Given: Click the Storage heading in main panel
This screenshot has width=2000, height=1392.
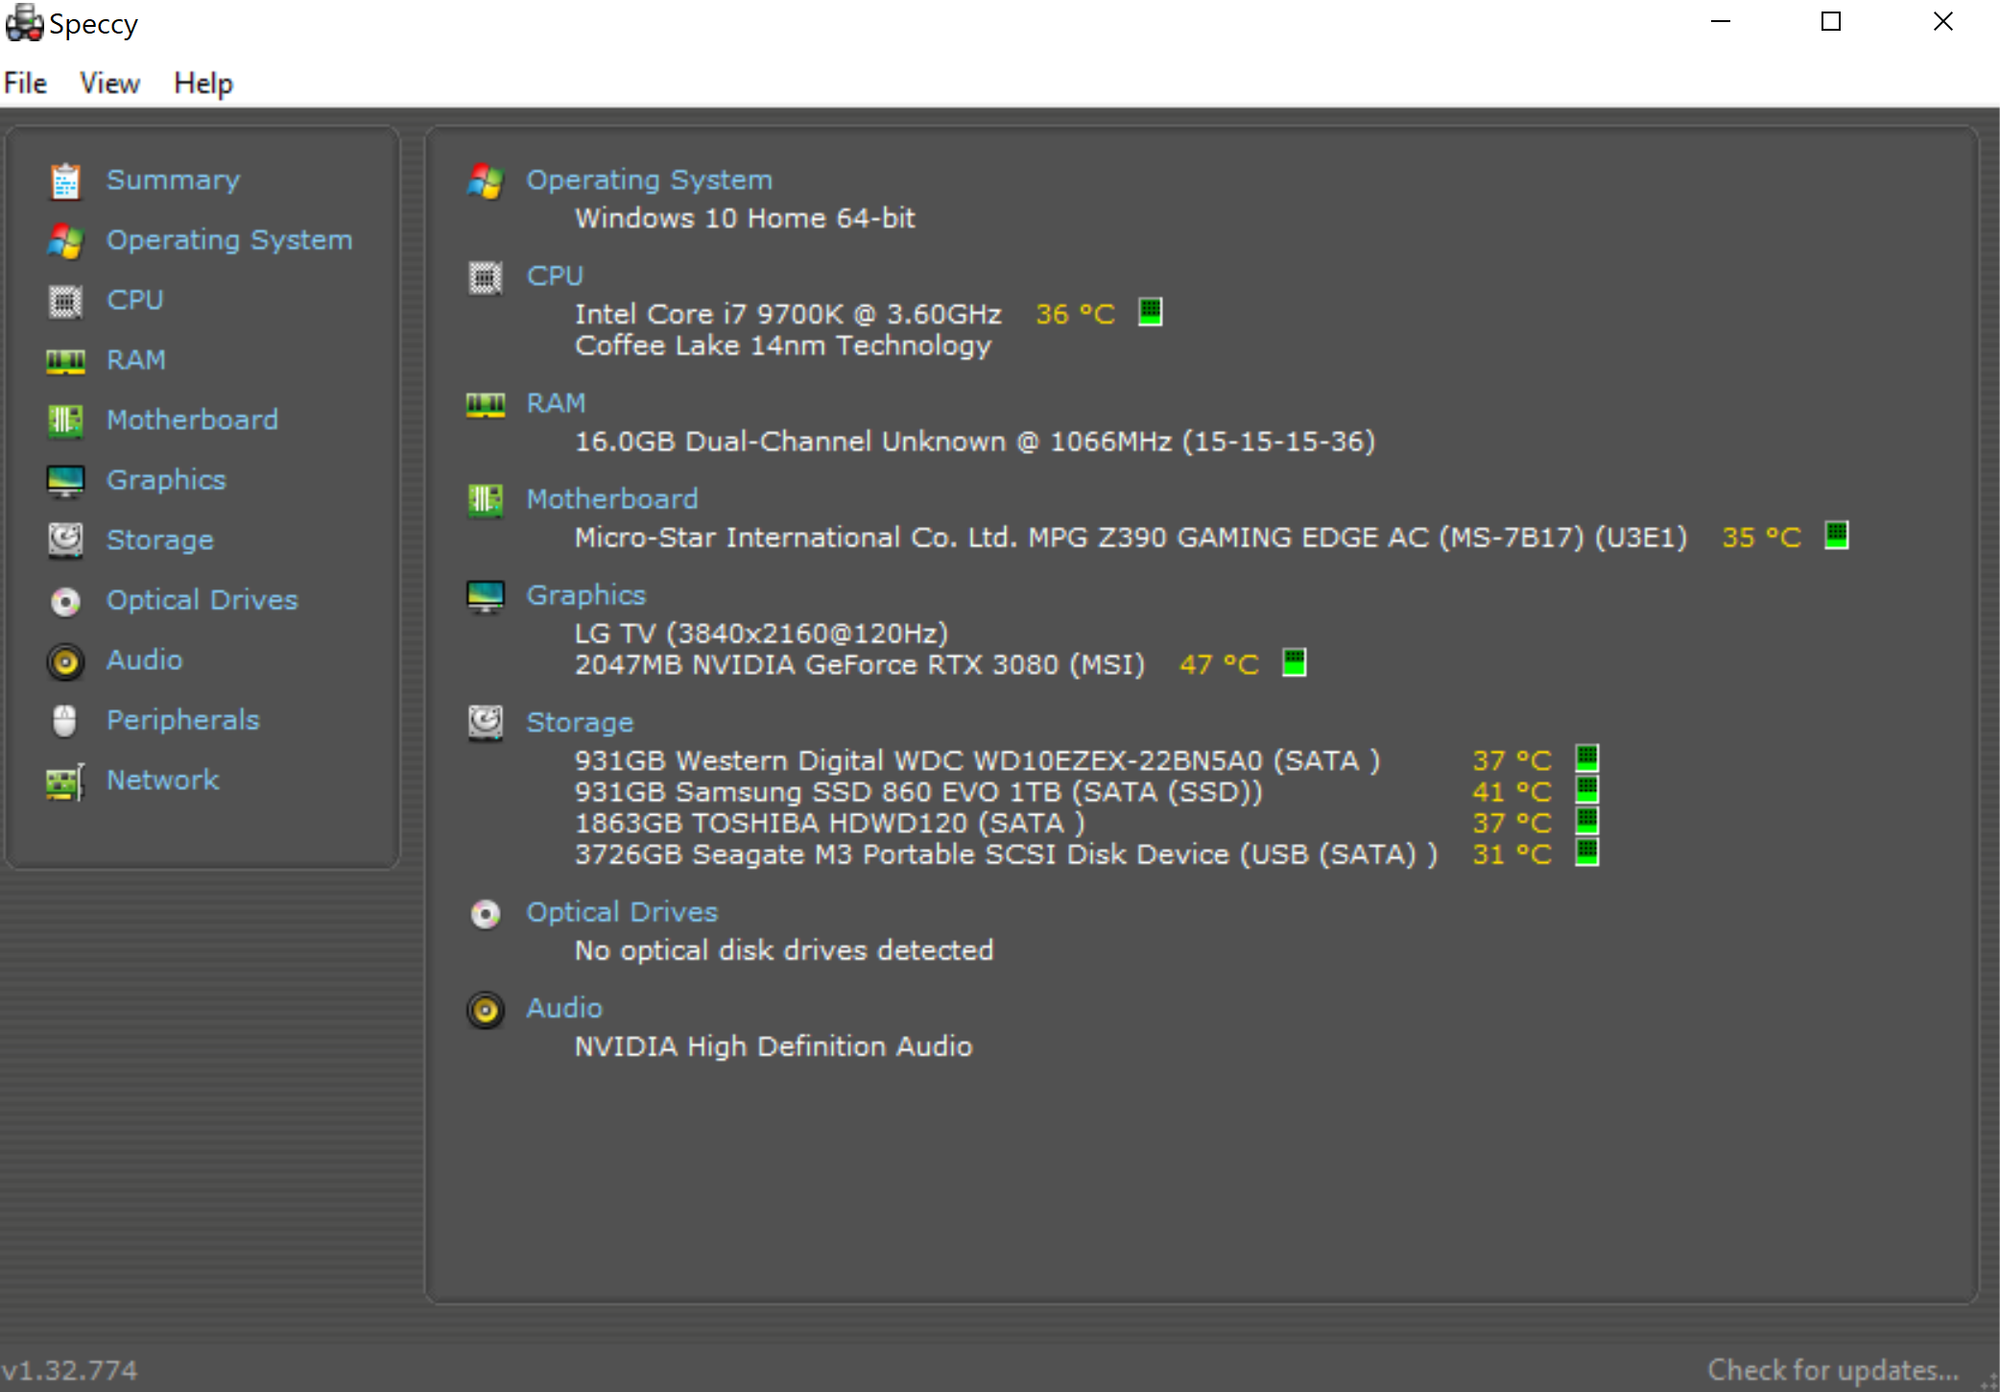Looking at the screenshot, I should (x=580, y=722).
